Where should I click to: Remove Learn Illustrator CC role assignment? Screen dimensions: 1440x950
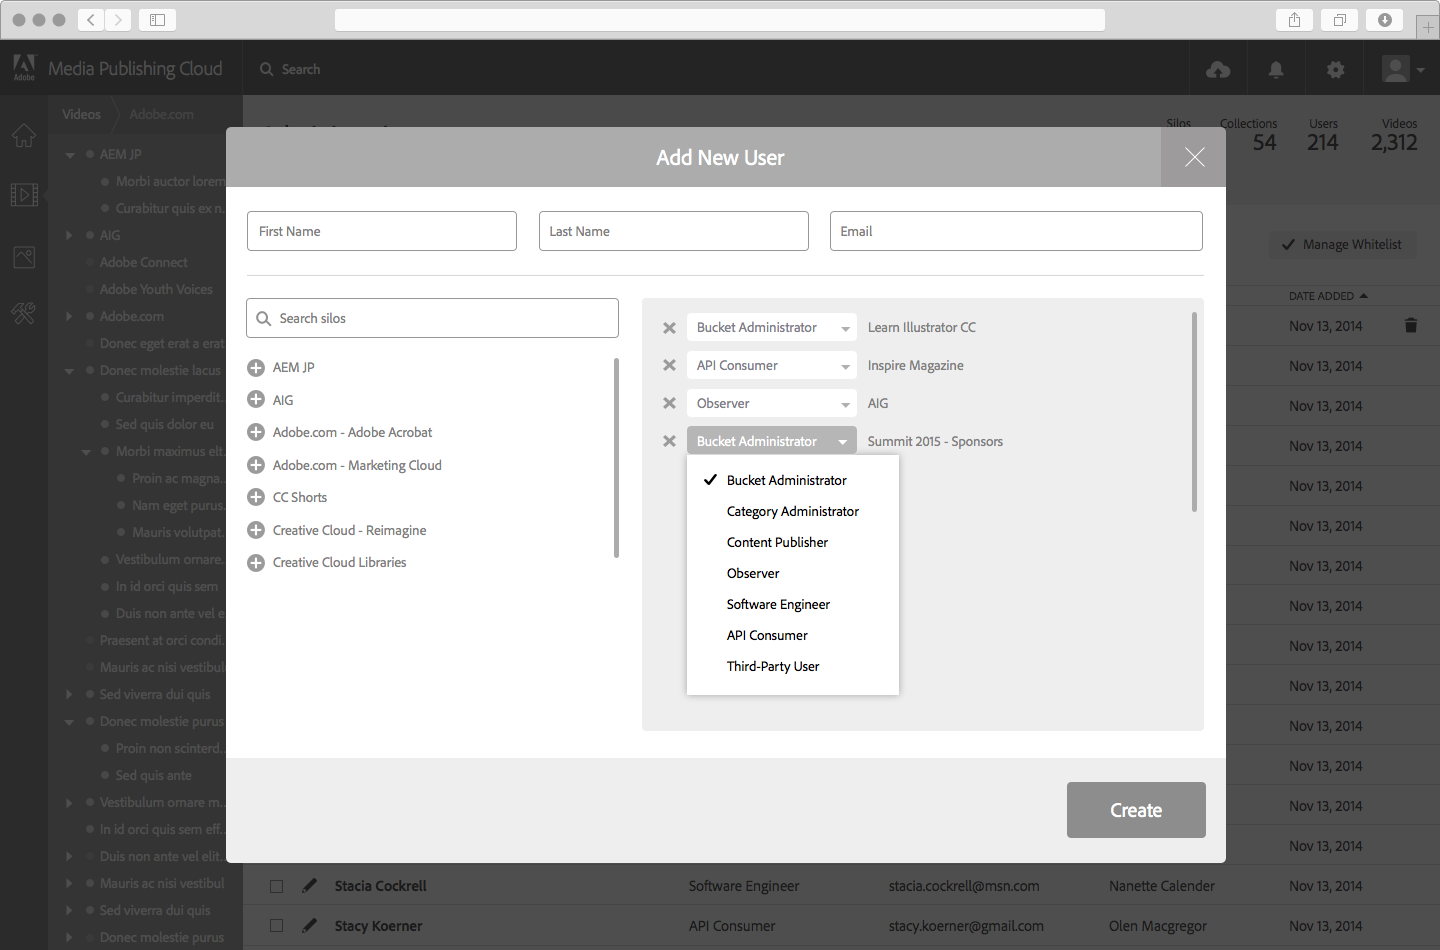[670, 328]
